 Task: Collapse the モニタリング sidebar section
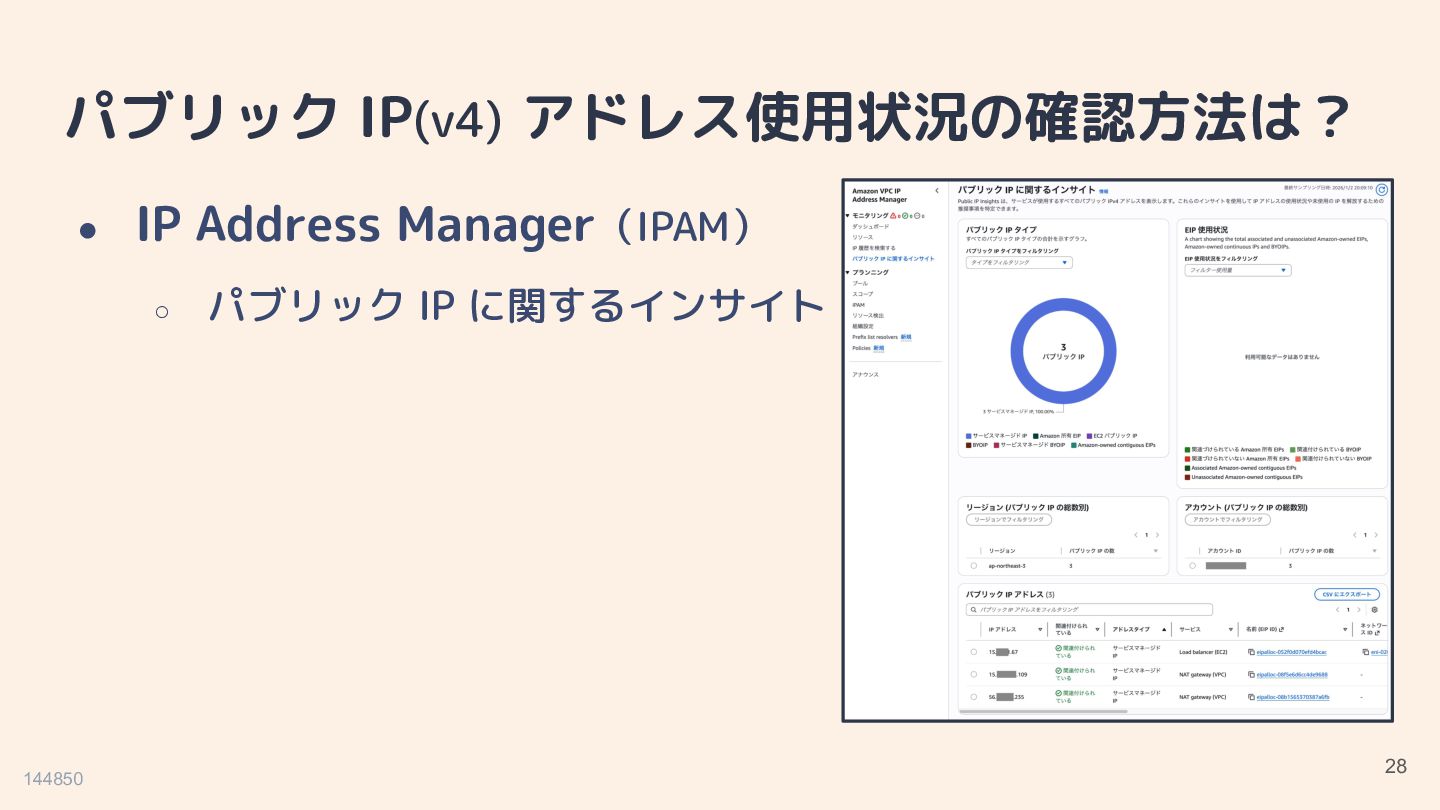pyautogui.click(x=847, y=215)
